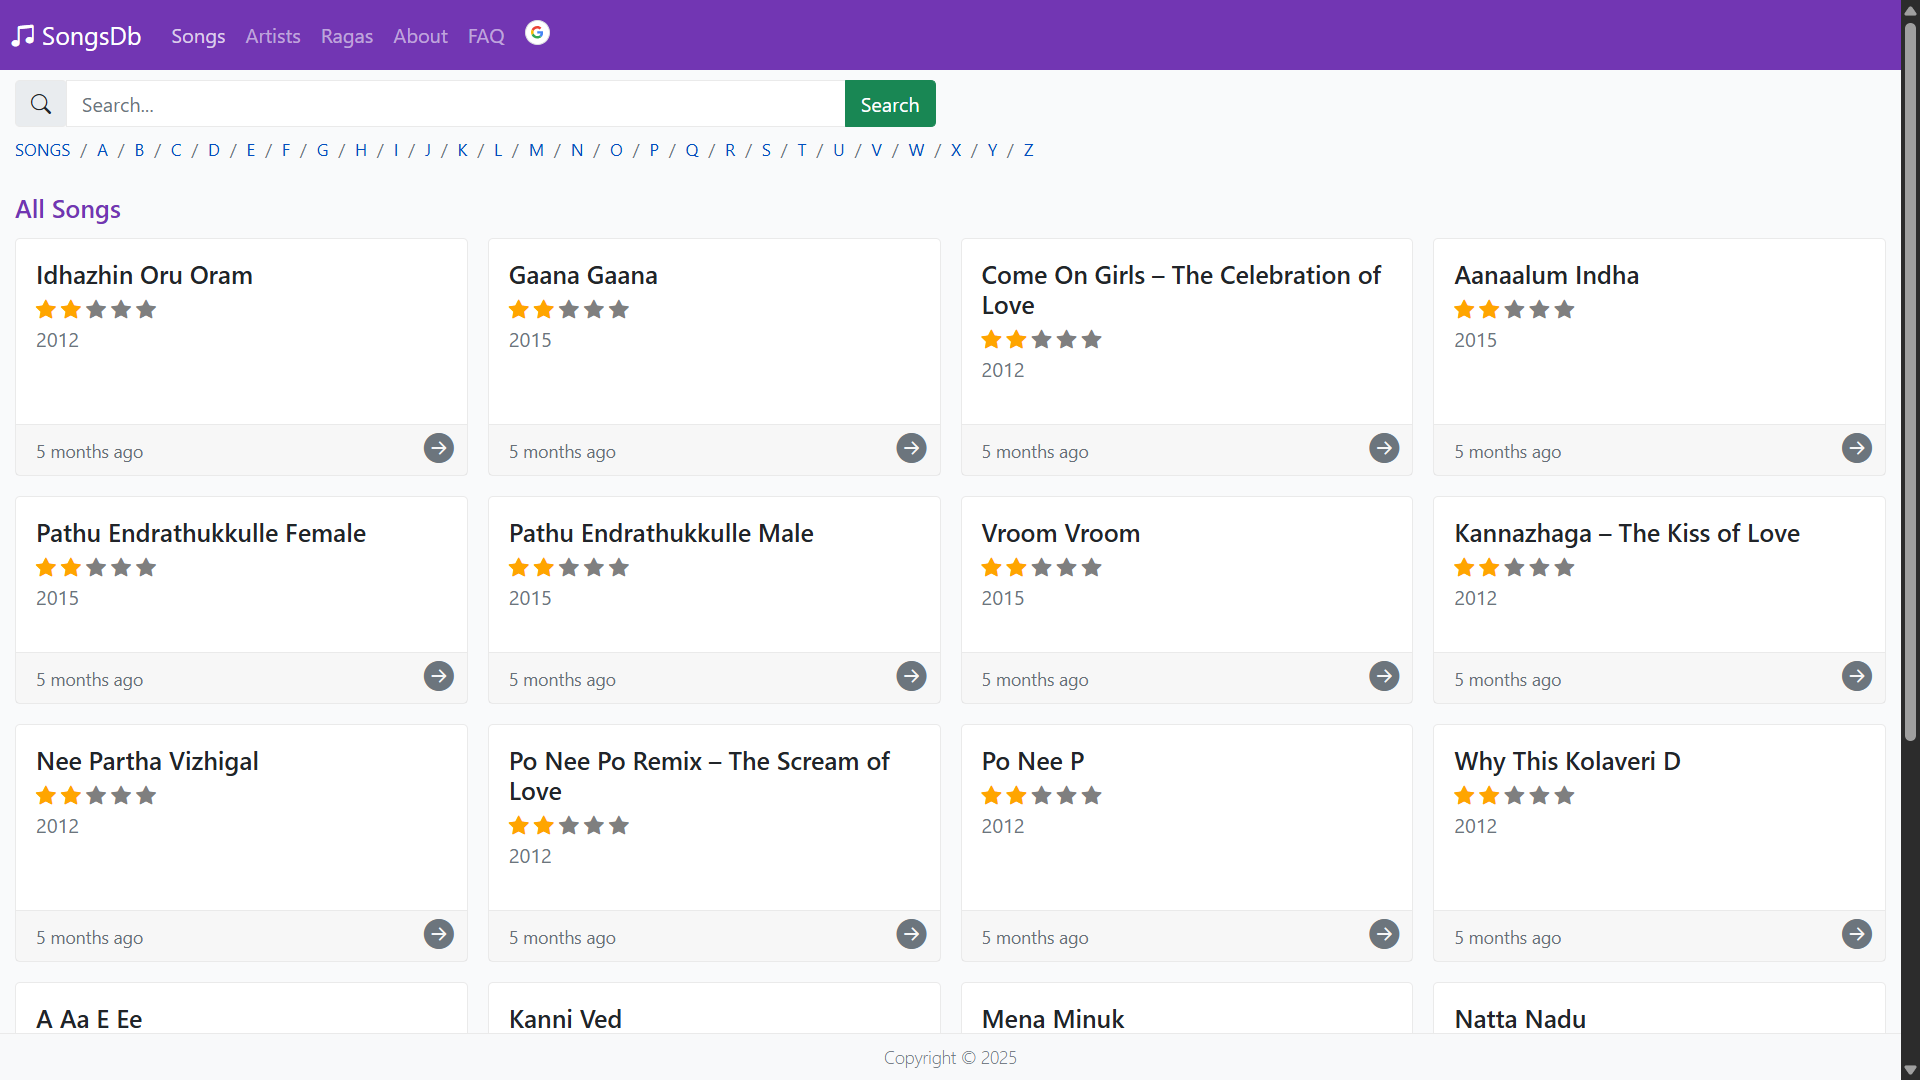Click Aanaalum Indha song title
The width and height of the screenshot is (1920, 1080).
[x=1546, y=275]
